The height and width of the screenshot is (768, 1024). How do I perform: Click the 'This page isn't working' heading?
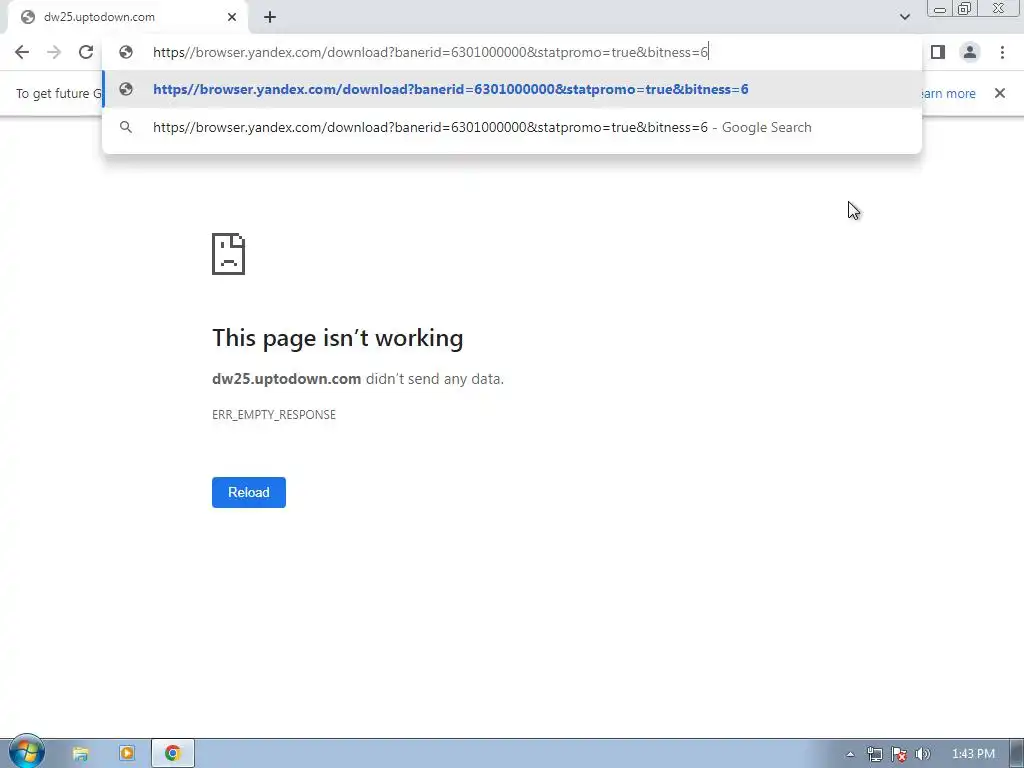tap(338, 338)
